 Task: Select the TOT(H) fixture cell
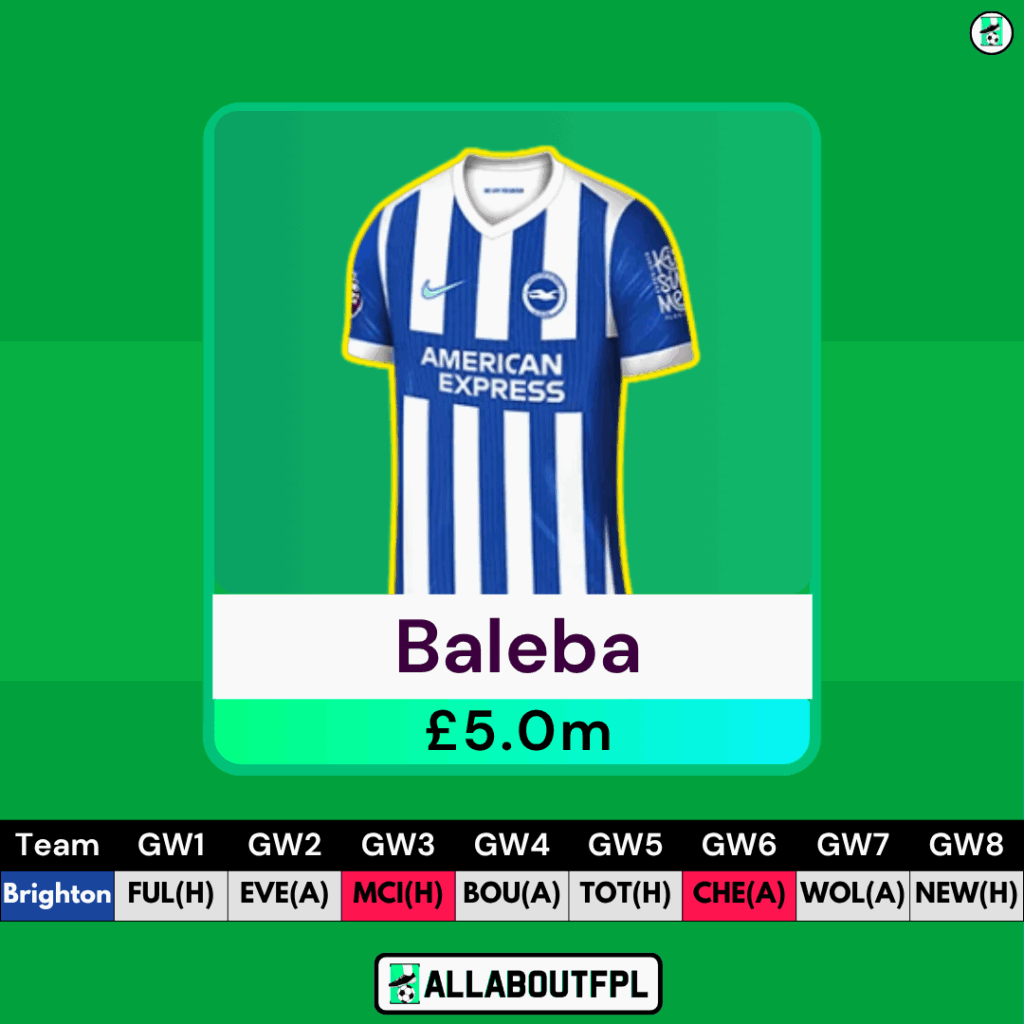[x=625, y=895]
